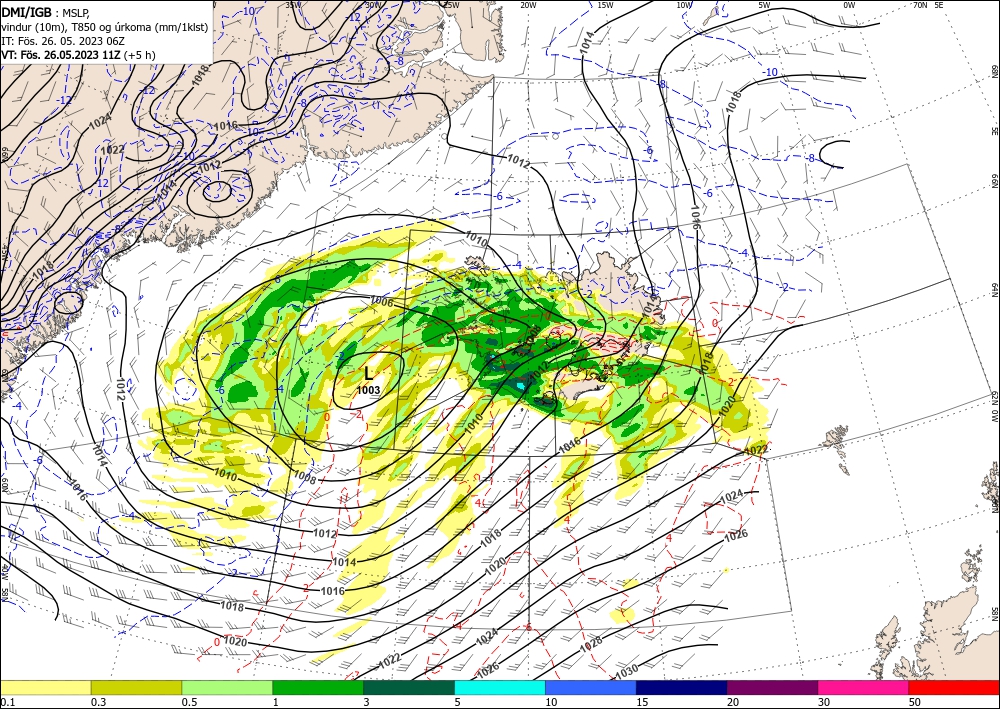Select the medium green 1–3 mm legend swatch
The width and height of the screenshot is (1000, 709).
(x=318, y=687)
